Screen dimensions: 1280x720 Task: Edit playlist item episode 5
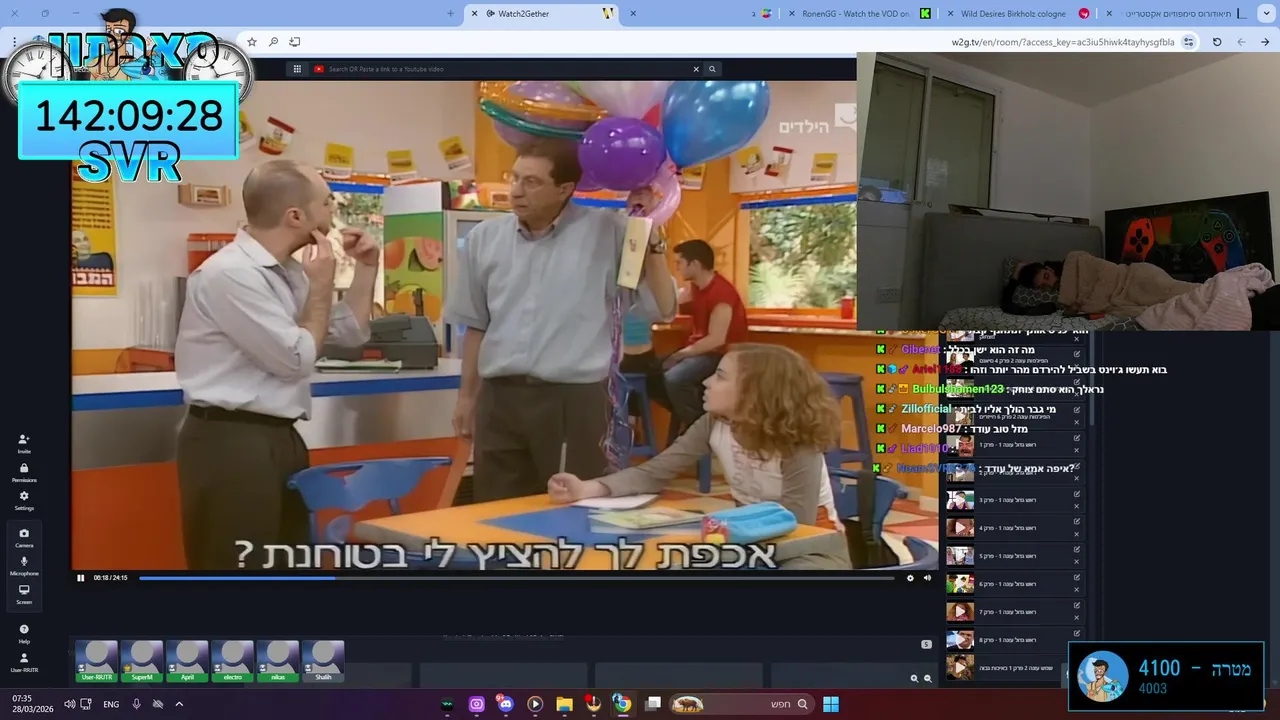1077,550
